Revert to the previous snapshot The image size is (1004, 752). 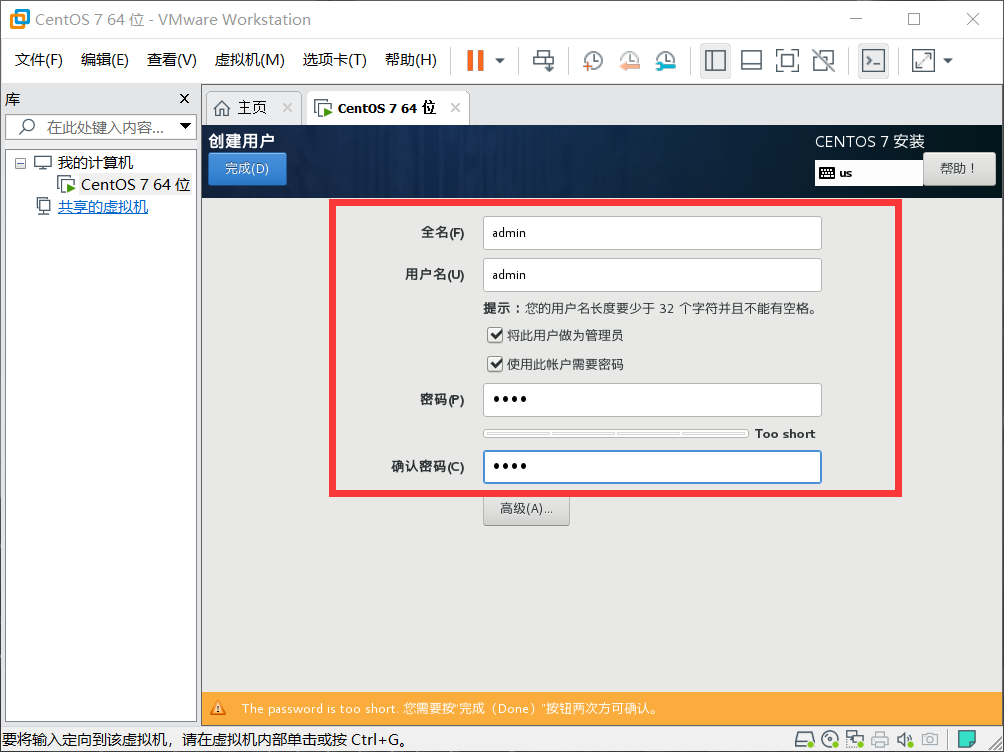pos(629,61)
